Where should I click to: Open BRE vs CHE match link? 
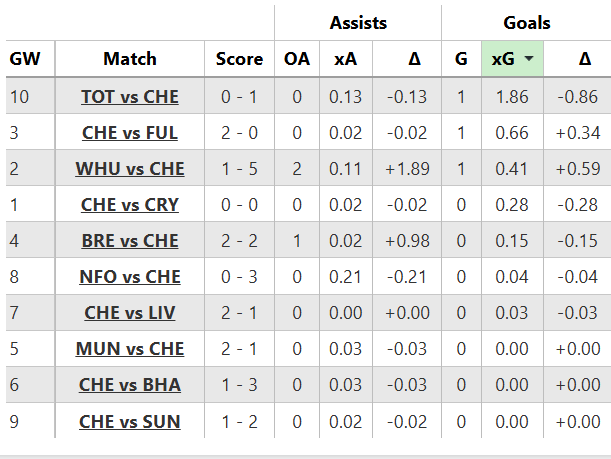coord(130,241)
